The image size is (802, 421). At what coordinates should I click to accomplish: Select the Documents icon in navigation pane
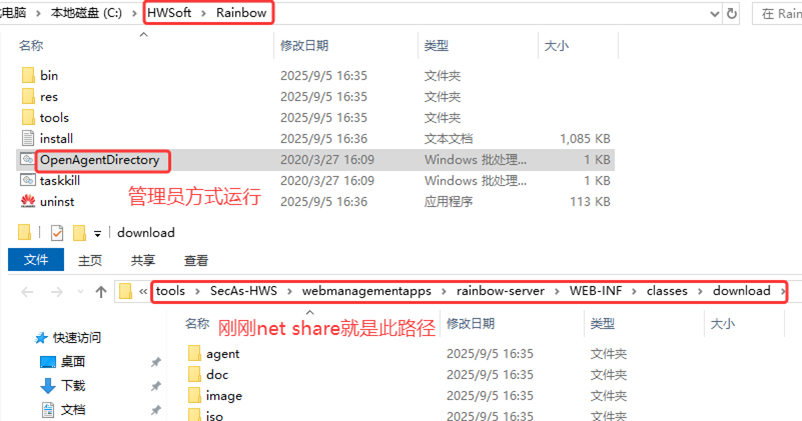pyautogui.click(x=48, y=410)
